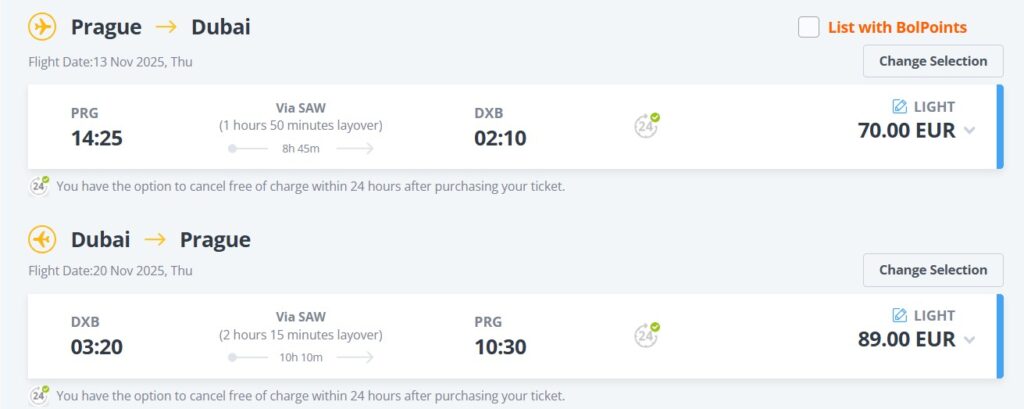Click the LIGHT fare edit icon above 70.00 EUR
This screenshot has height=409, width=1024.
click(899, 106)
